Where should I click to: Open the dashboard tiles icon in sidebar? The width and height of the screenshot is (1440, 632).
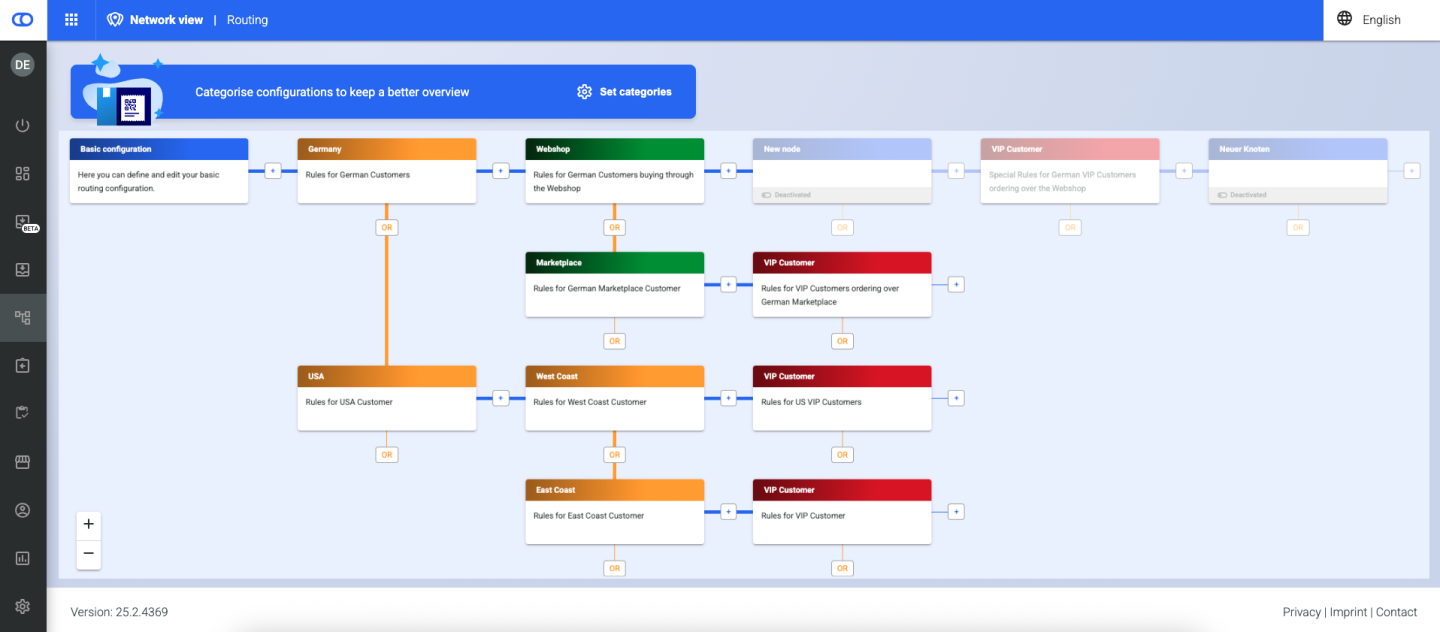(23, 174)
